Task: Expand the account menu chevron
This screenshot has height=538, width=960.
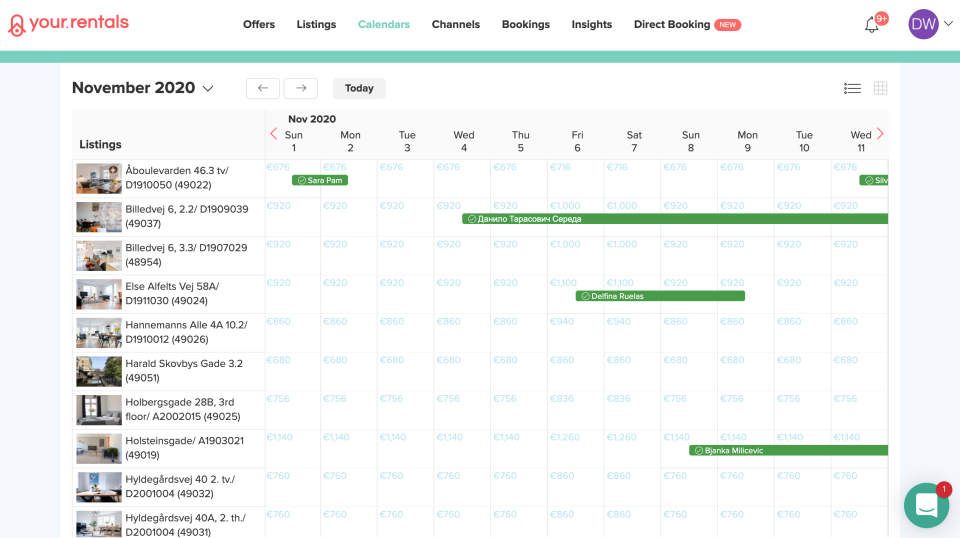Action: pos(948,24)
